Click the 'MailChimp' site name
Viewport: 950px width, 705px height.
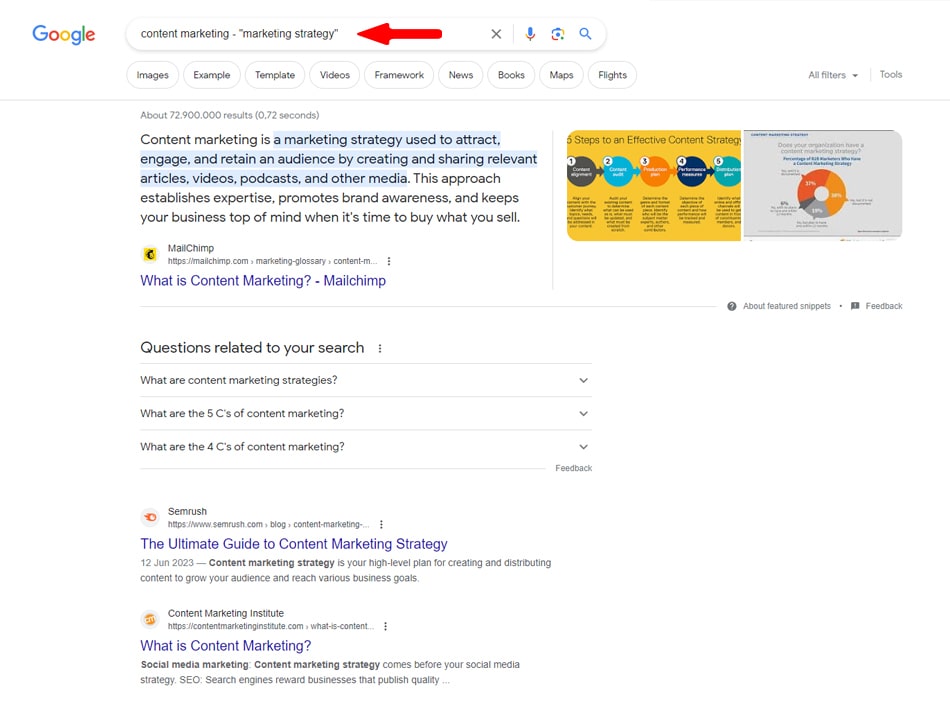point(191,248)
